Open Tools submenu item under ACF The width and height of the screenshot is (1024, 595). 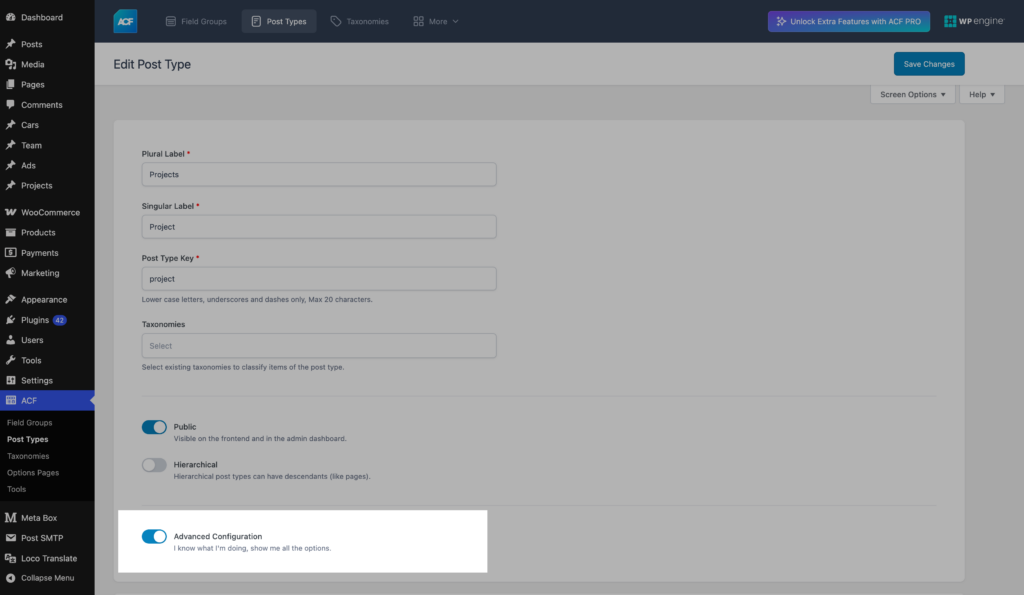pos(16,489)
